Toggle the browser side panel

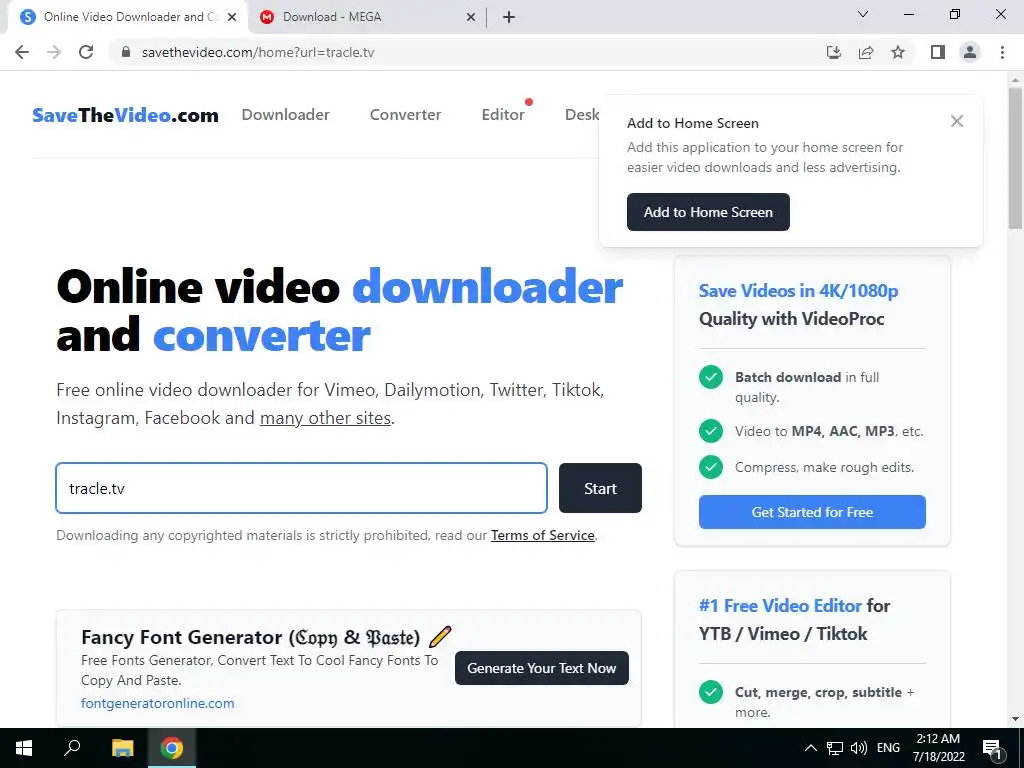[938, 52]
